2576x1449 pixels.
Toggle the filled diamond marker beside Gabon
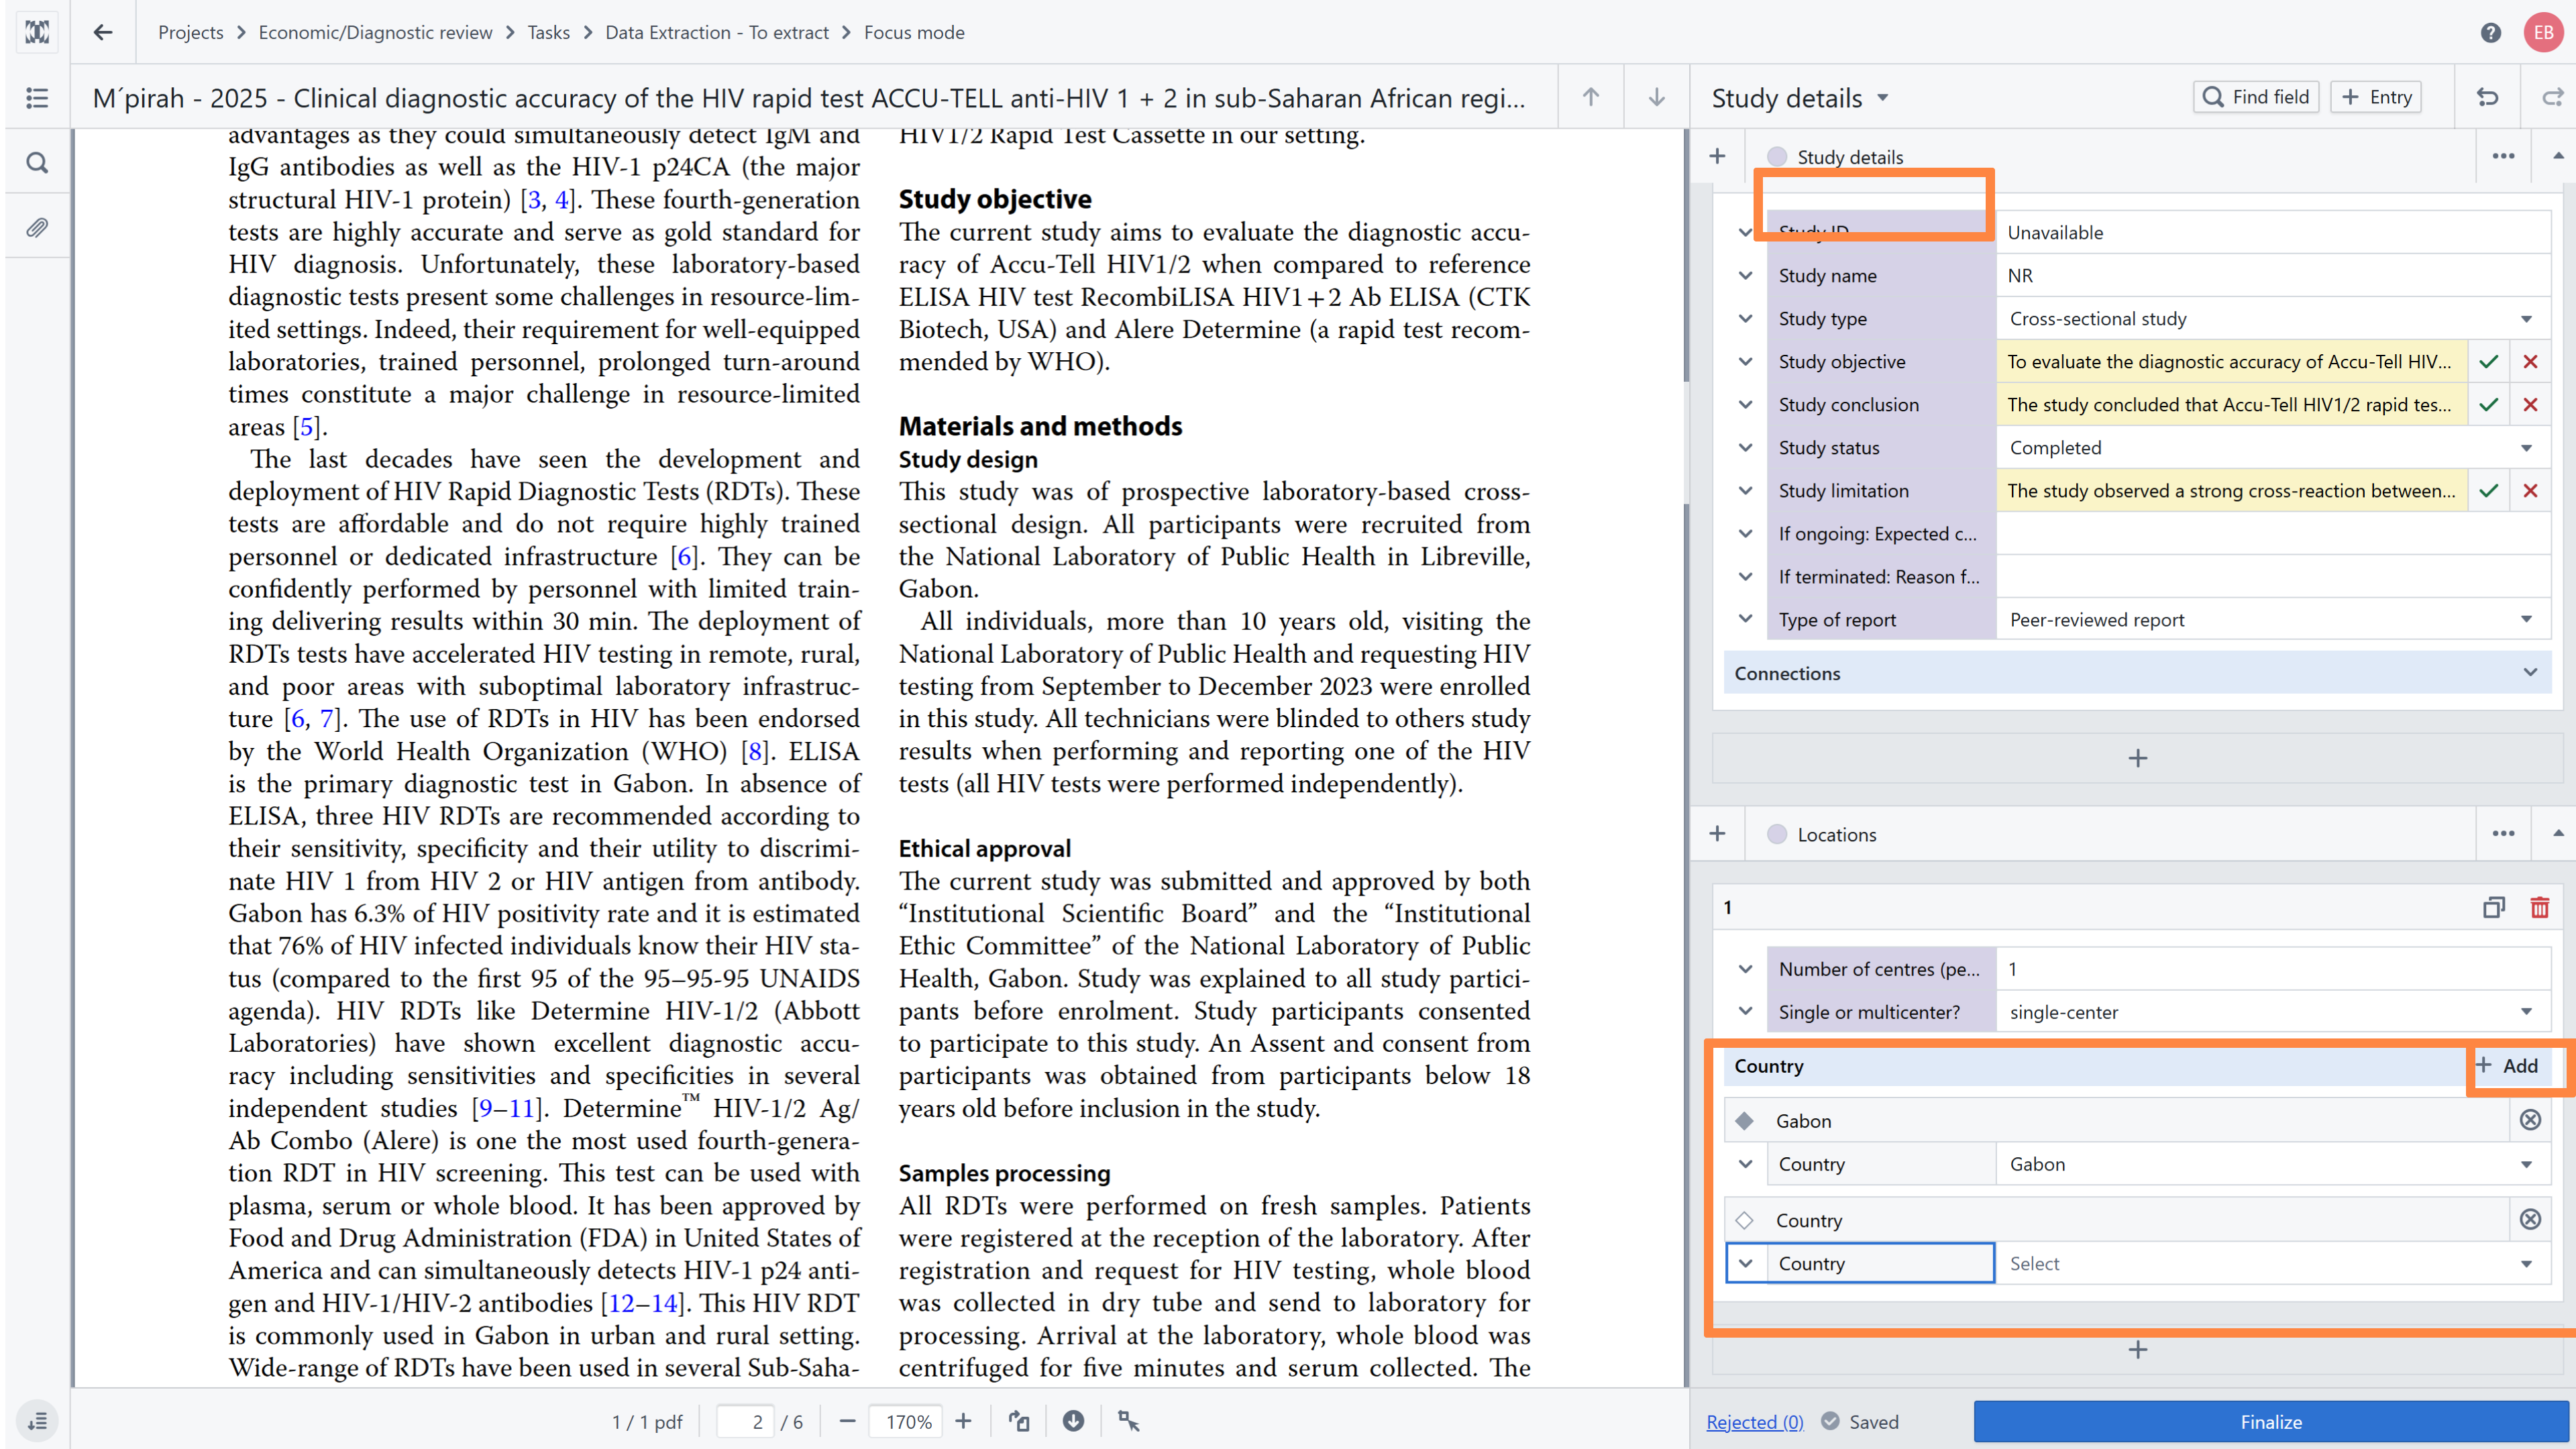[1744, 1120]
